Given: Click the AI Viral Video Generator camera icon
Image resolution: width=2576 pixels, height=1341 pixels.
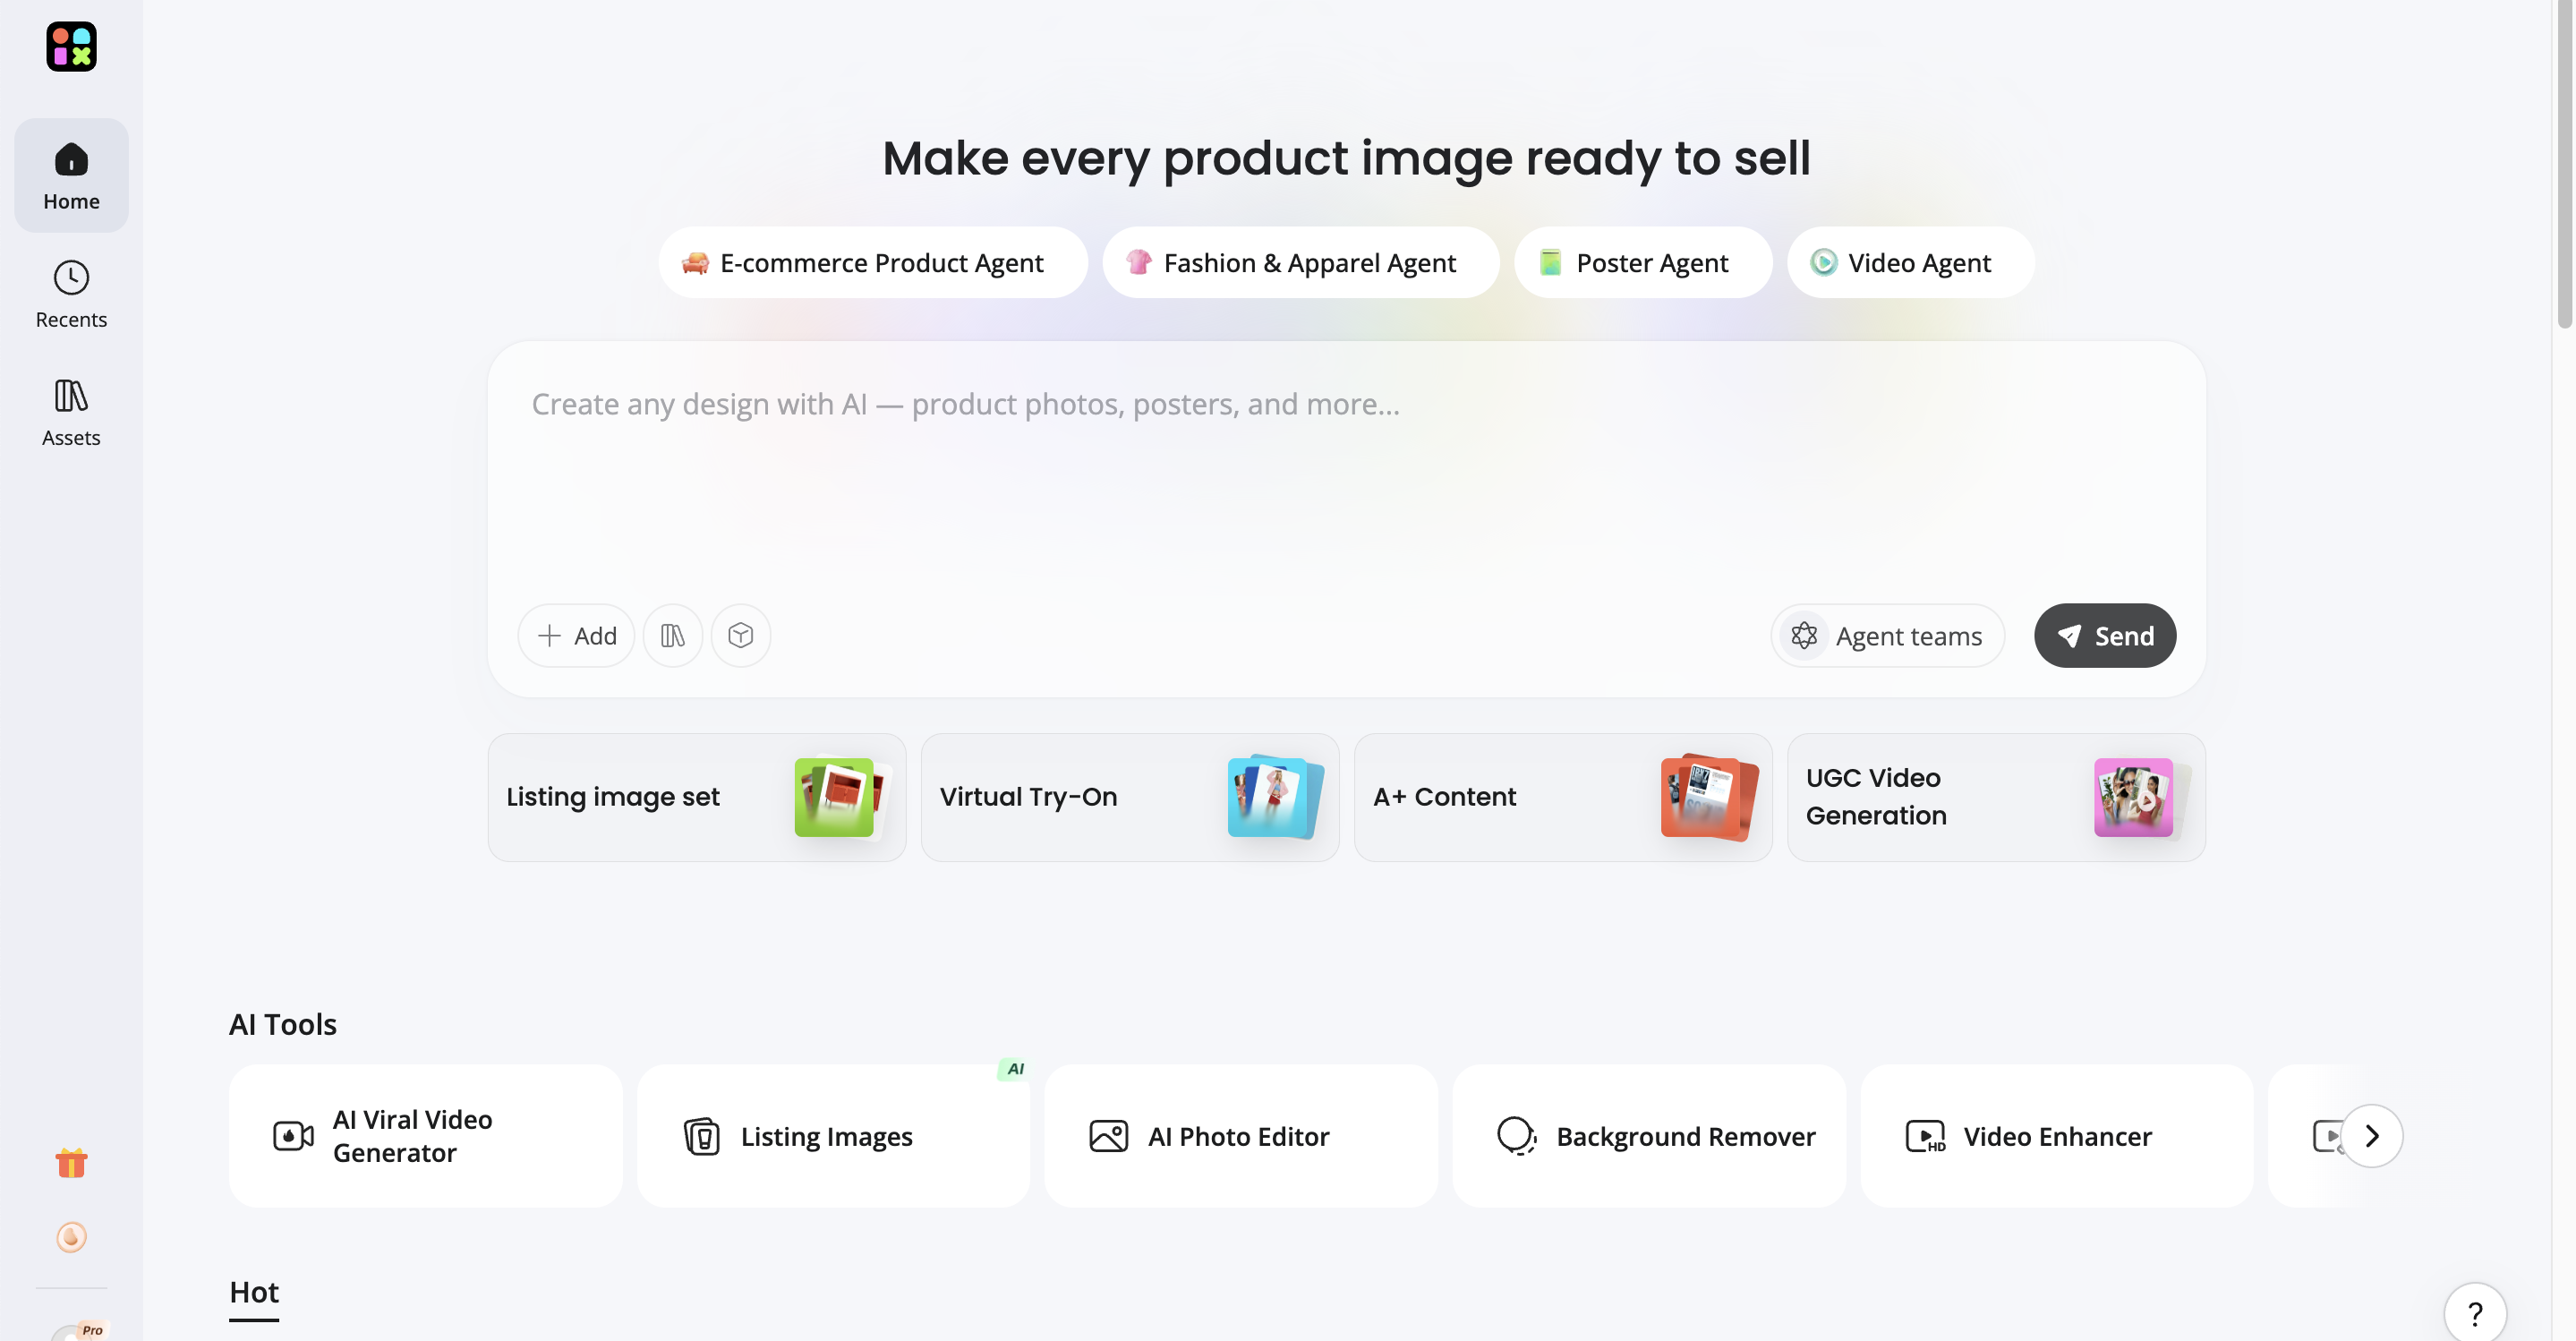Looking at the screenshot, I should pyautogui.click(x=293, y=1136).
